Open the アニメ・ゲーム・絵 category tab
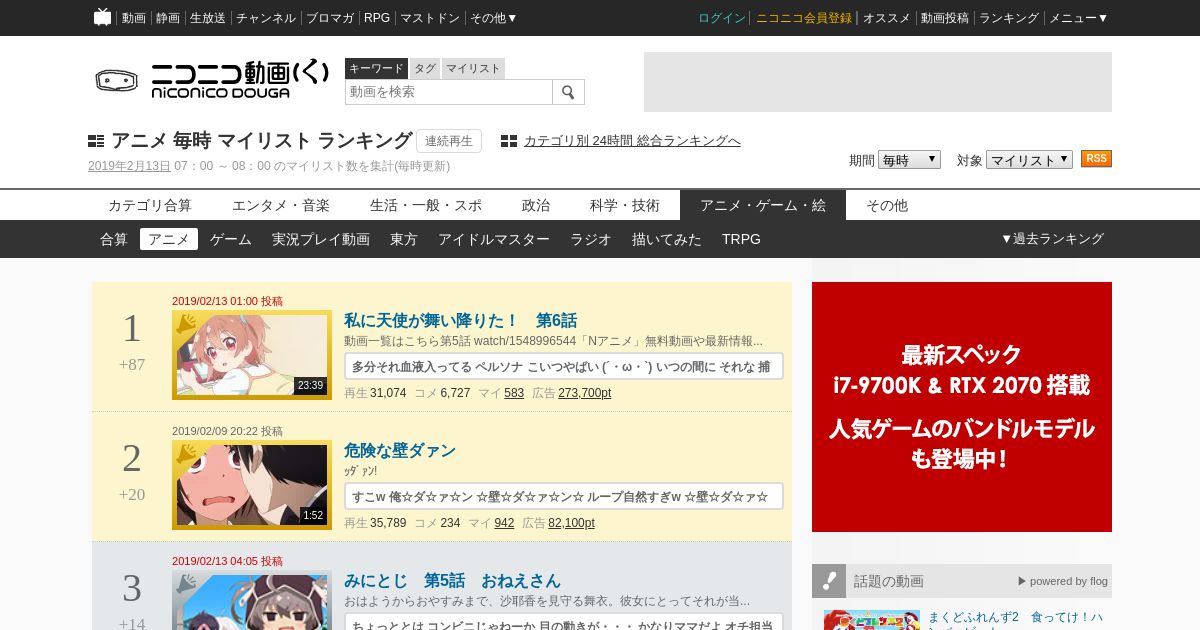The image size is (1200, 630). 763,205
